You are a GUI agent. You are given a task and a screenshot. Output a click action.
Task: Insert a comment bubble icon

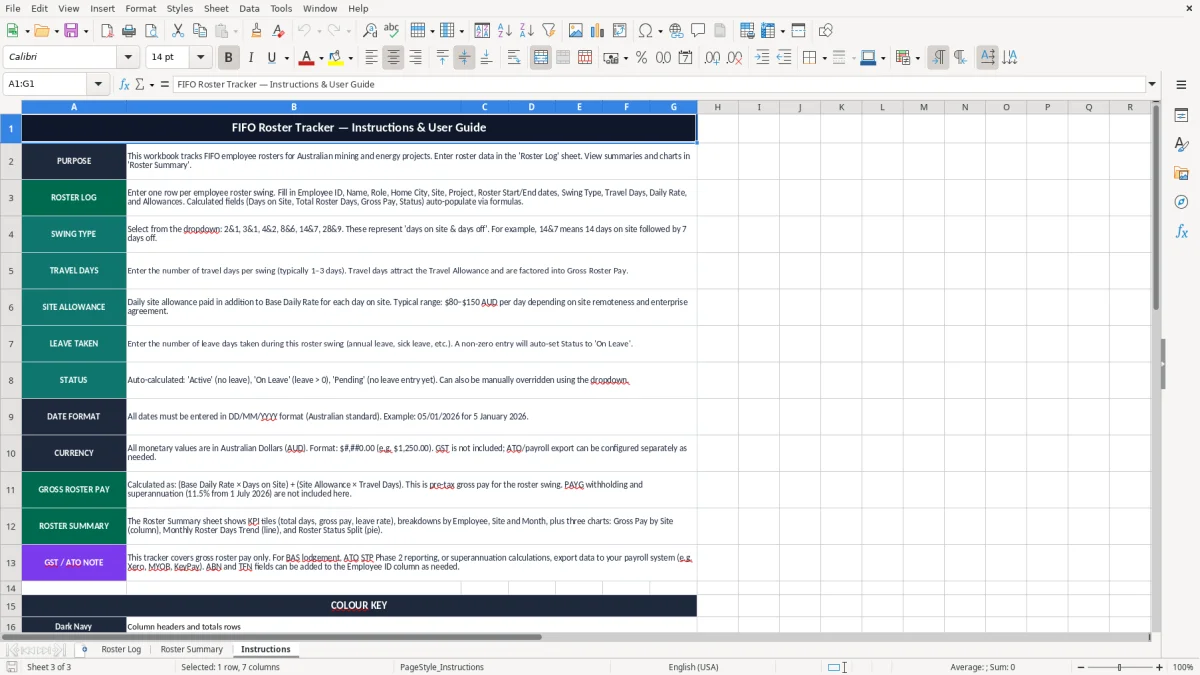point(698,31)
